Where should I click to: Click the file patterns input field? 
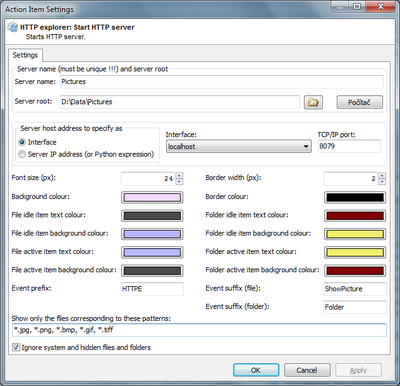click(199, 330)
